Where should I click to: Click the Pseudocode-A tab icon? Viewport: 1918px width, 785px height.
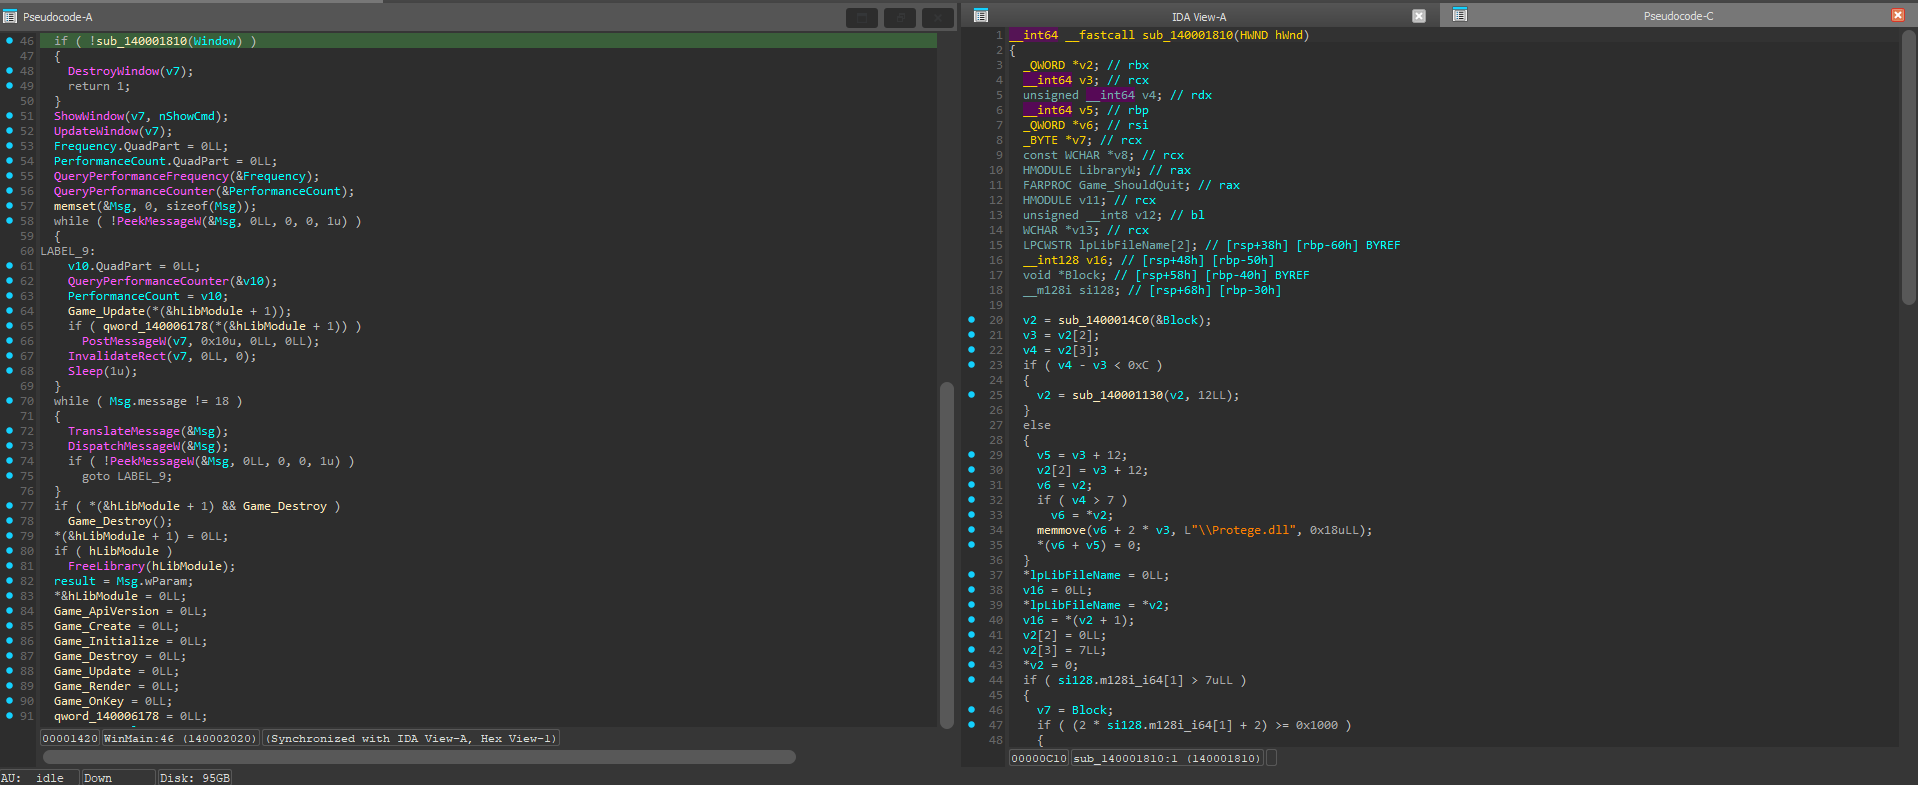pos(11,16)
